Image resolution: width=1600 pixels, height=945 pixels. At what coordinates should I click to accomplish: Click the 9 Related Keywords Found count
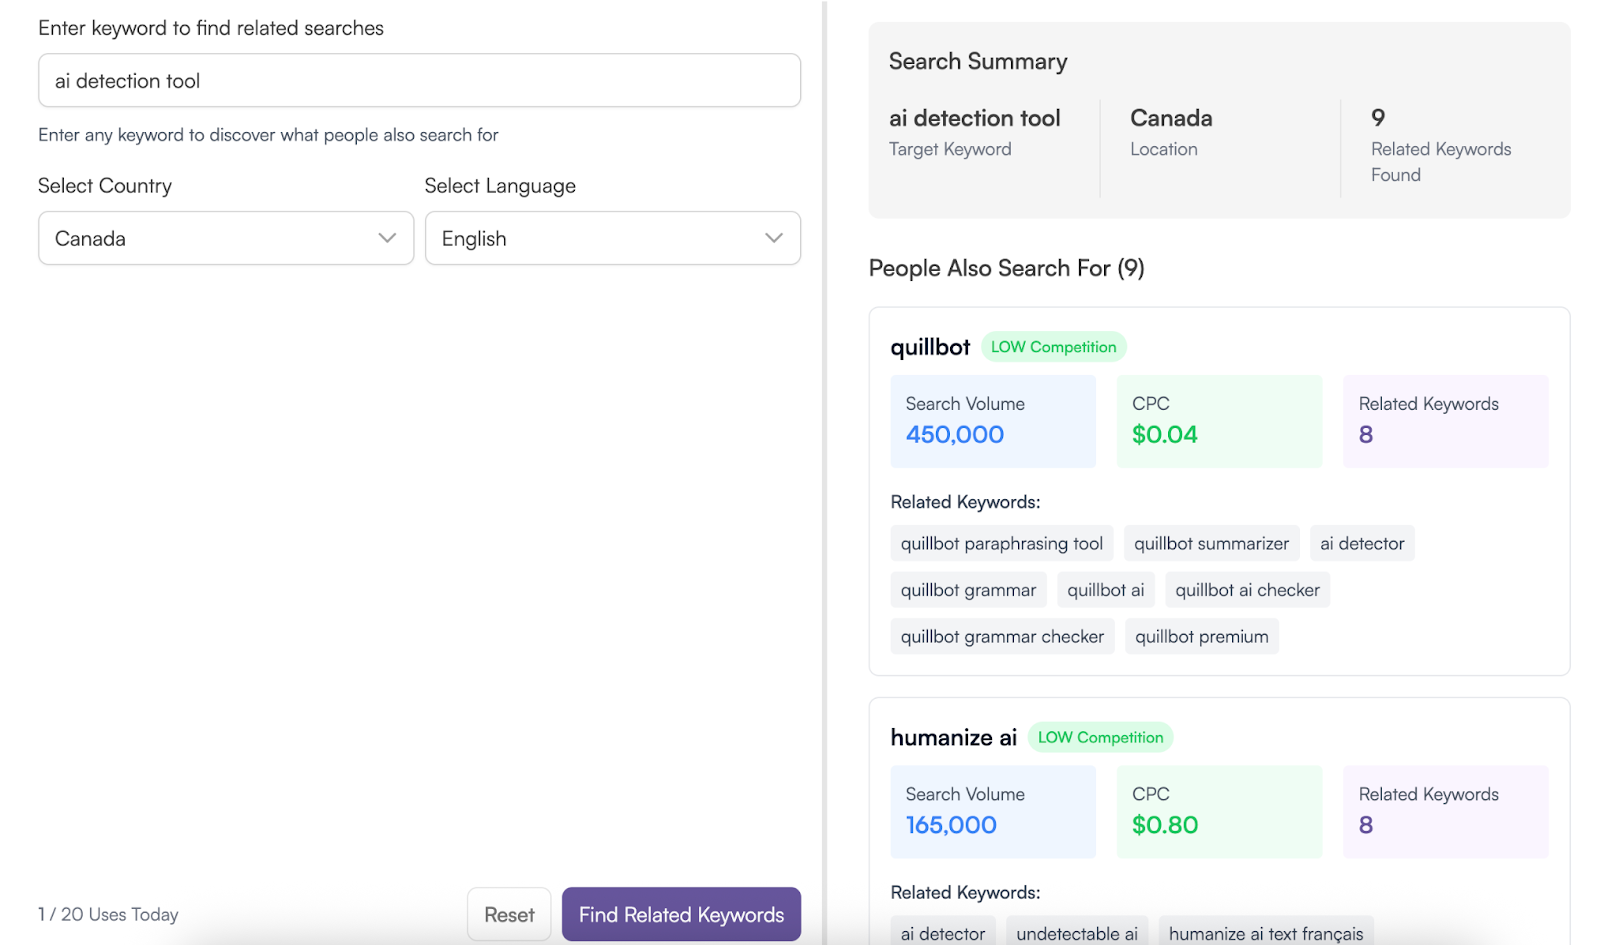1378,118
